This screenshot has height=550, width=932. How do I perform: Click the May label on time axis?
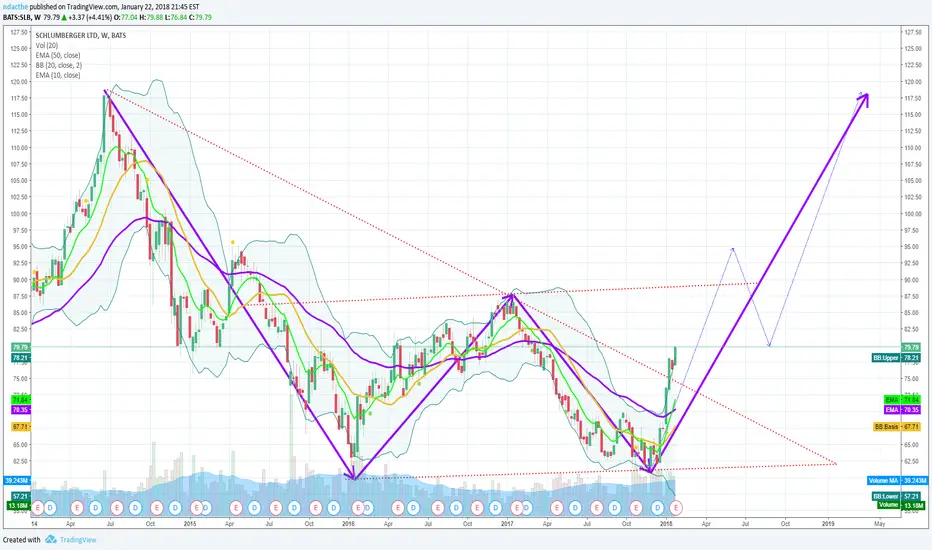880,524
